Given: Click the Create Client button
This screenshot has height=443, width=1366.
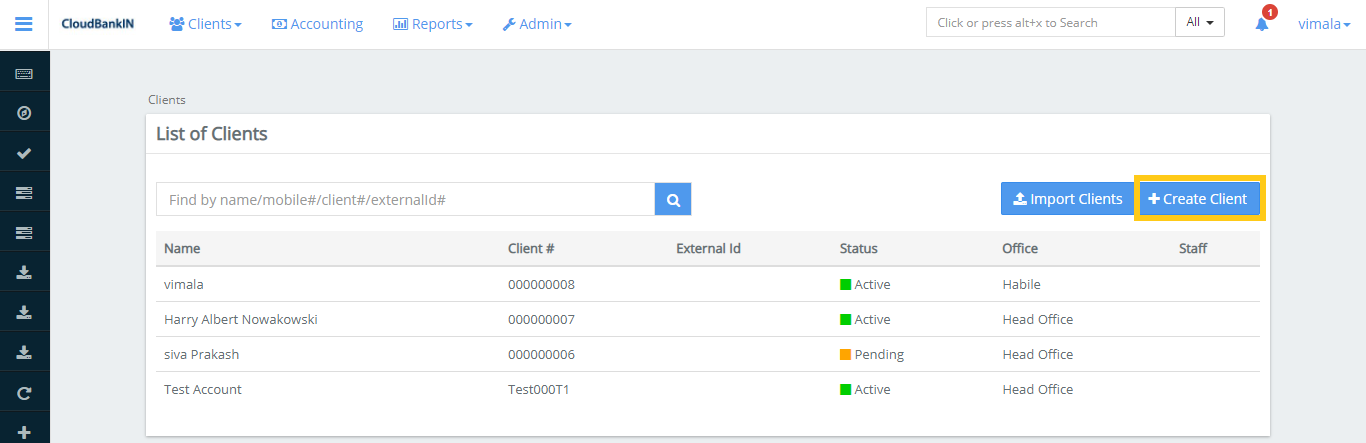Looking at the screenshot, I should [1199, 199].
